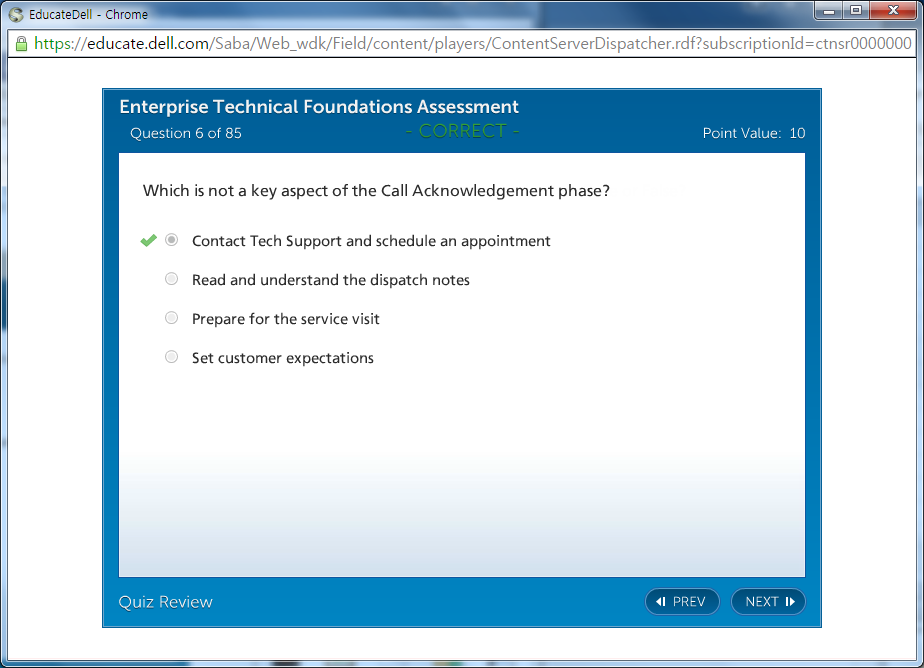This screenshot has height=668, width=924.
Task: Minimize the EducateDell Chrome window
Action: [830, 11]
